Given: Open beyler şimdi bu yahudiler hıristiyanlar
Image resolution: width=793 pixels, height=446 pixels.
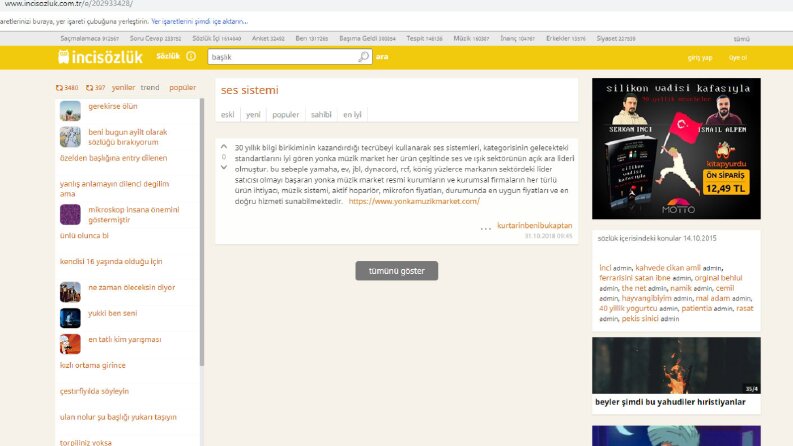Looking at the screenshot, I should tap(670, 402).
